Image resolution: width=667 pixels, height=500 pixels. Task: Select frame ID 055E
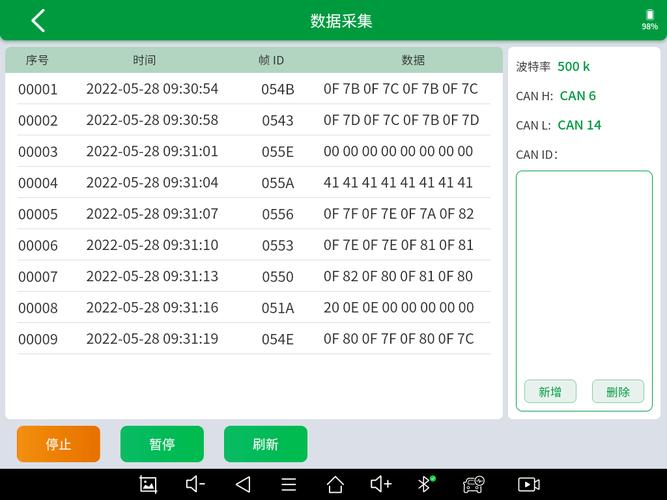point(278,152)
